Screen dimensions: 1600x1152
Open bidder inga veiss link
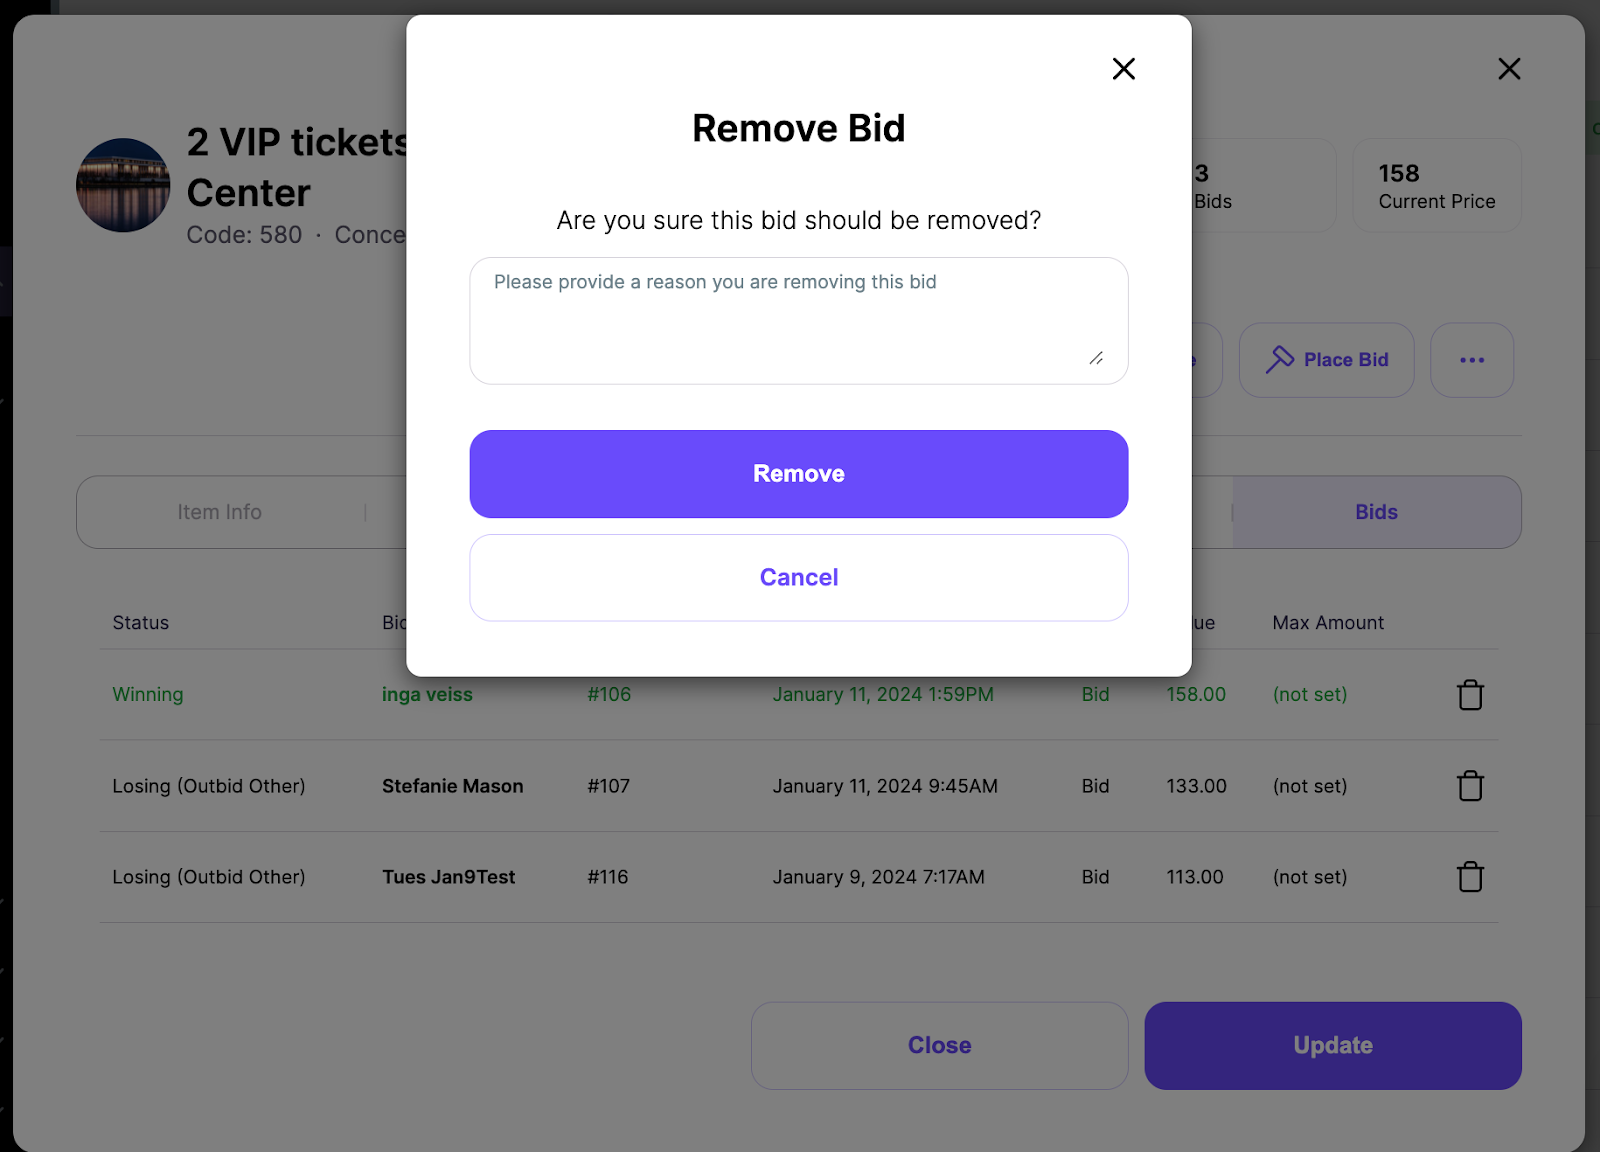[427, 694]
